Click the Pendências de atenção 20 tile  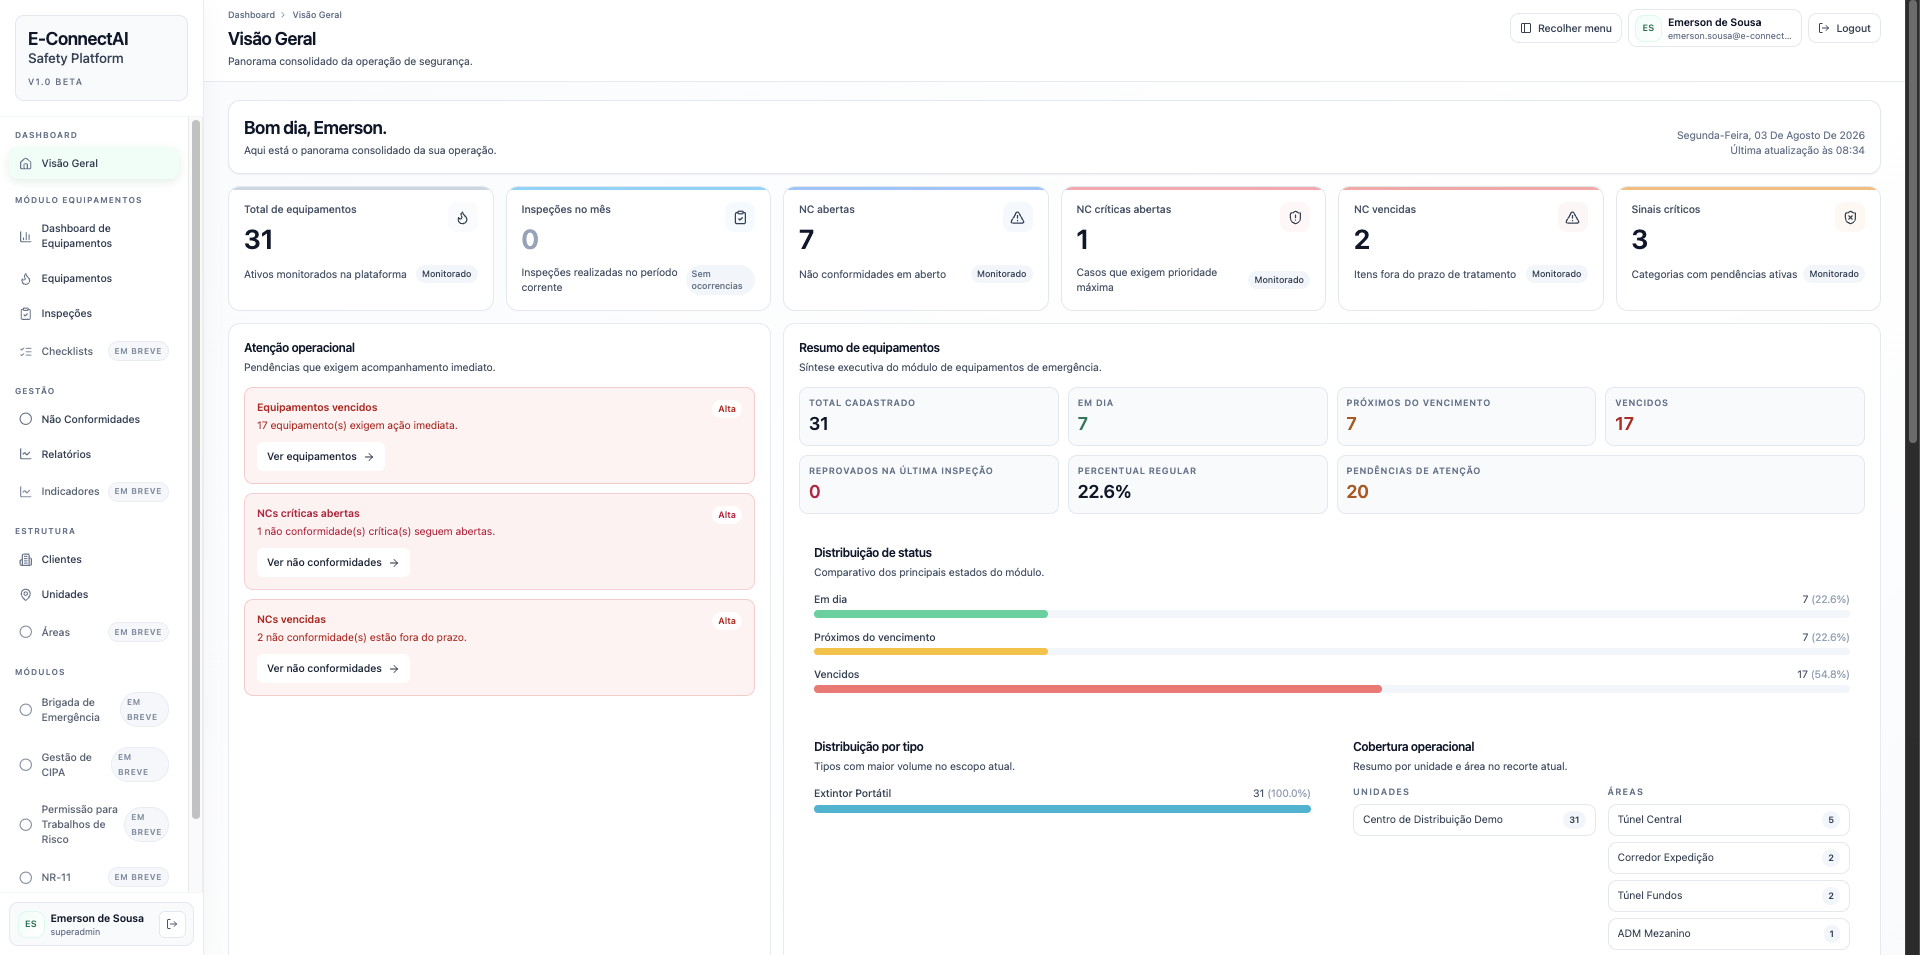pyautogui.click(x=1600, y=484)
